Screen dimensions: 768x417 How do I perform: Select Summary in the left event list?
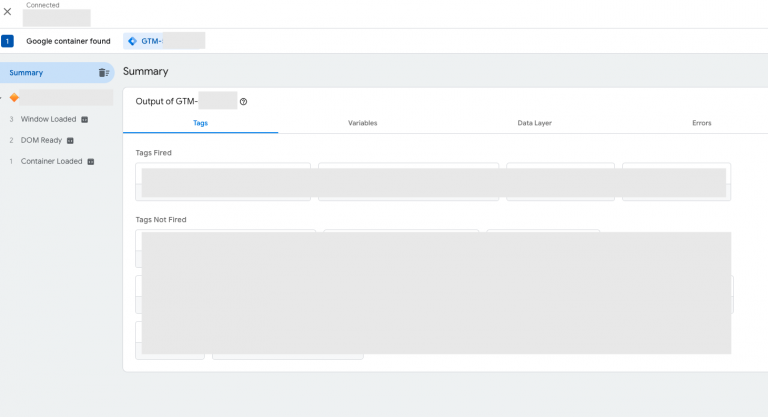click(x=27, y=73)
